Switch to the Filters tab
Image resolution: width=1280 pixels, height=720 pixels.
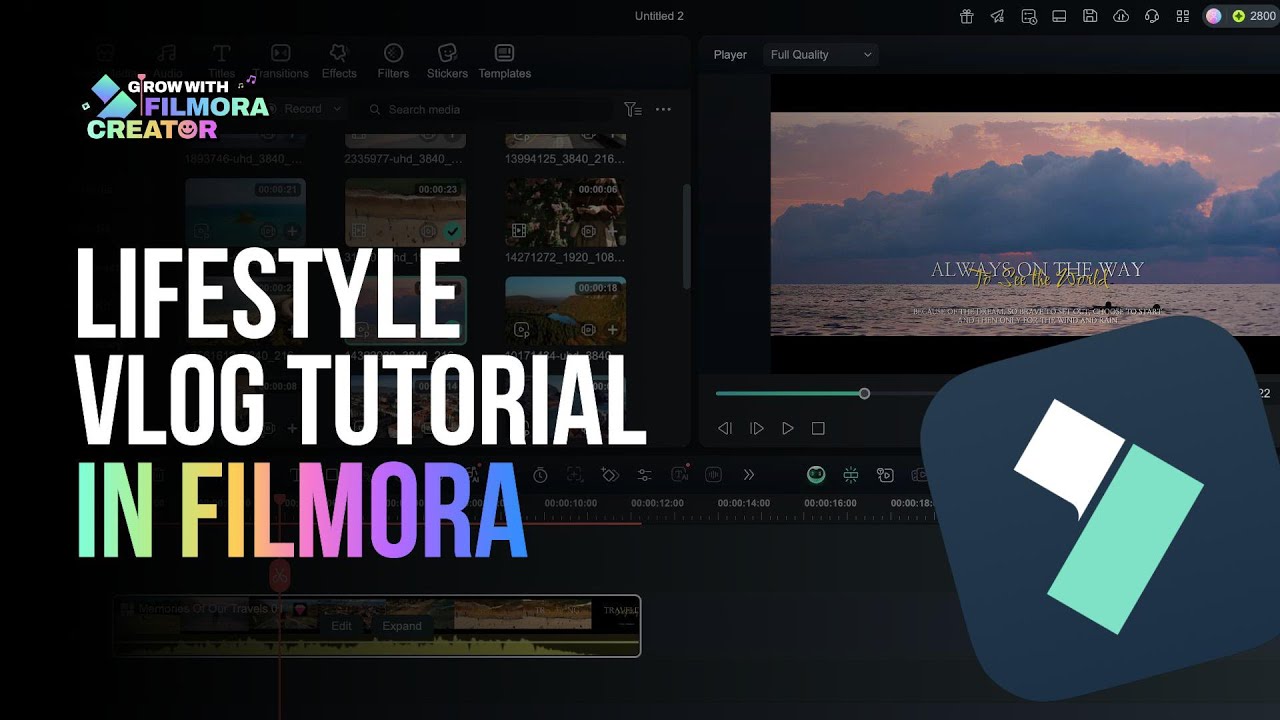click(x=393, y=62)
